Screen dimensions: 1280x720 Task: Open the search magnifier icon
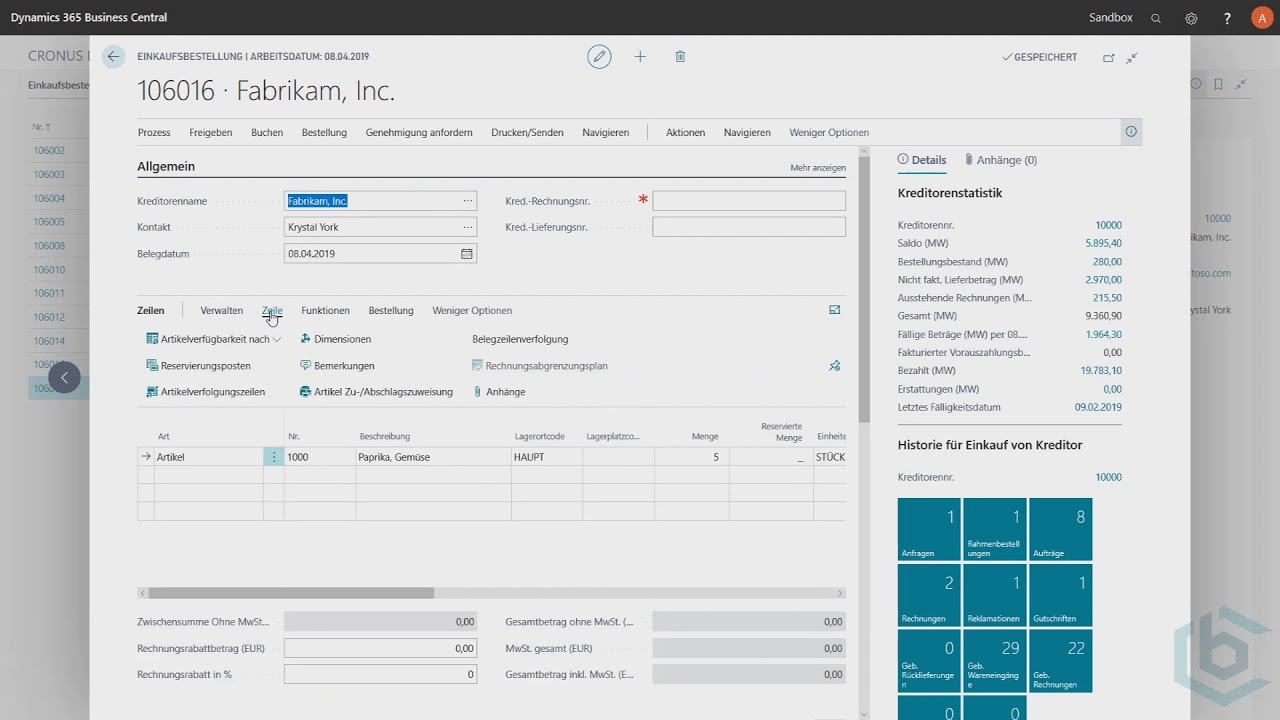(x=1156, y=18)
